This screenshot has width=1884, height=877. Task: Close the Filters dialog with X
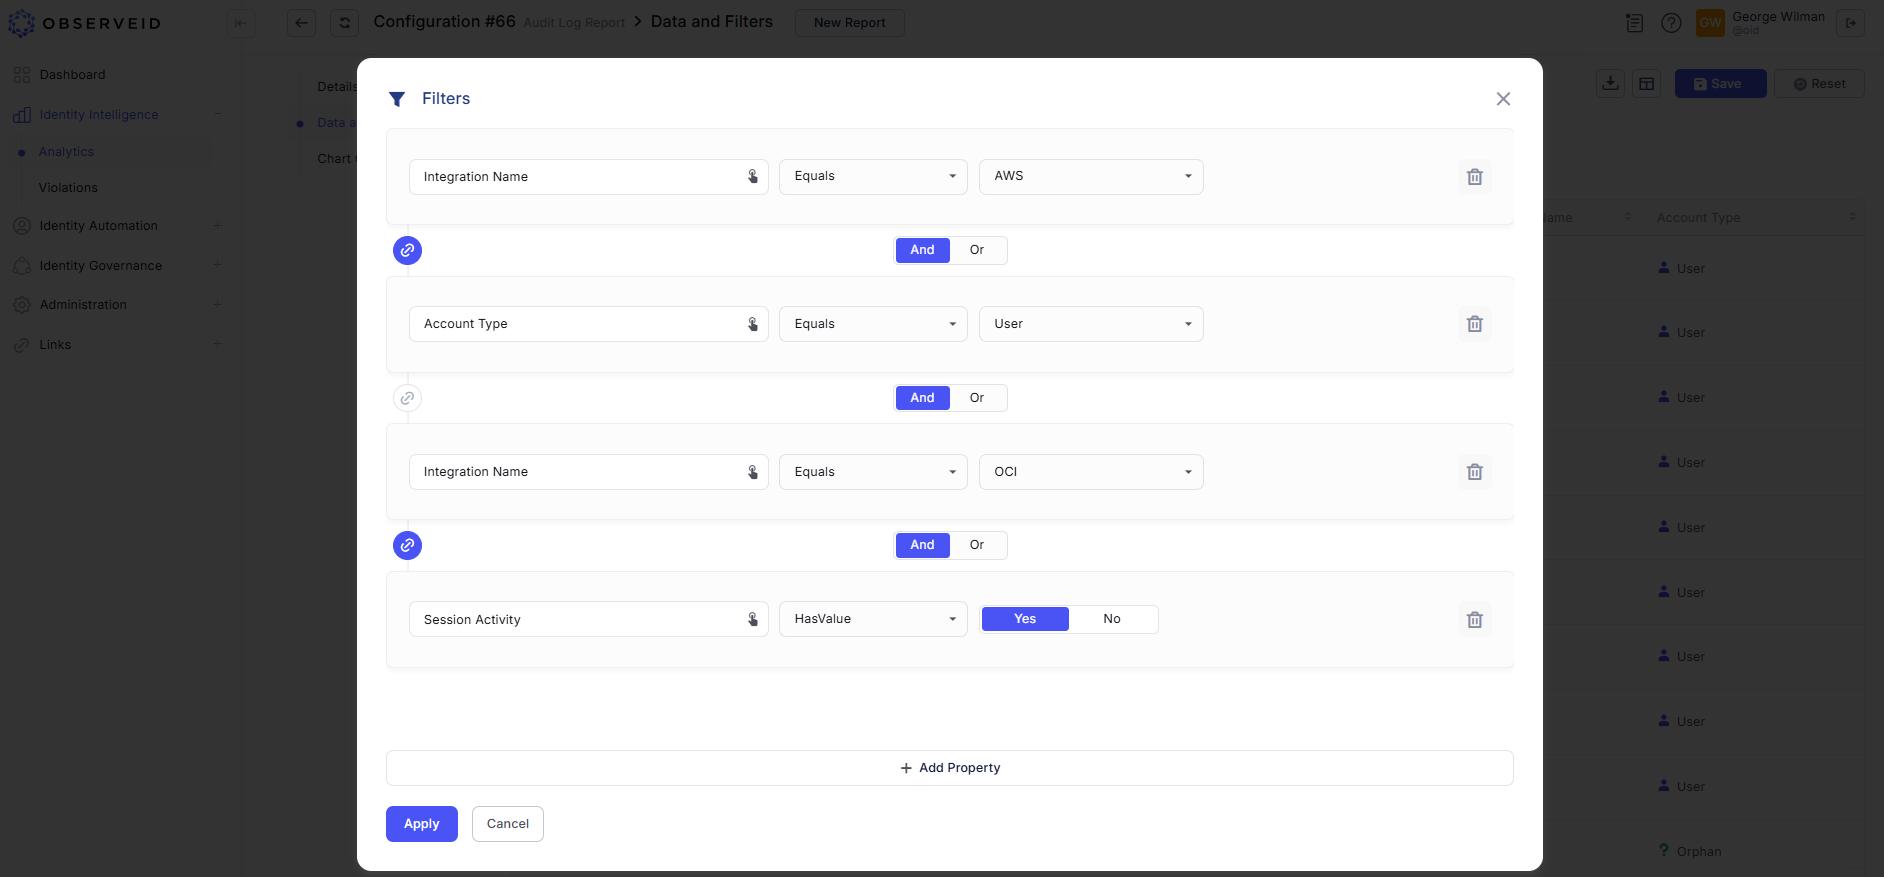pyautogui.click(x=1502, y=99)
